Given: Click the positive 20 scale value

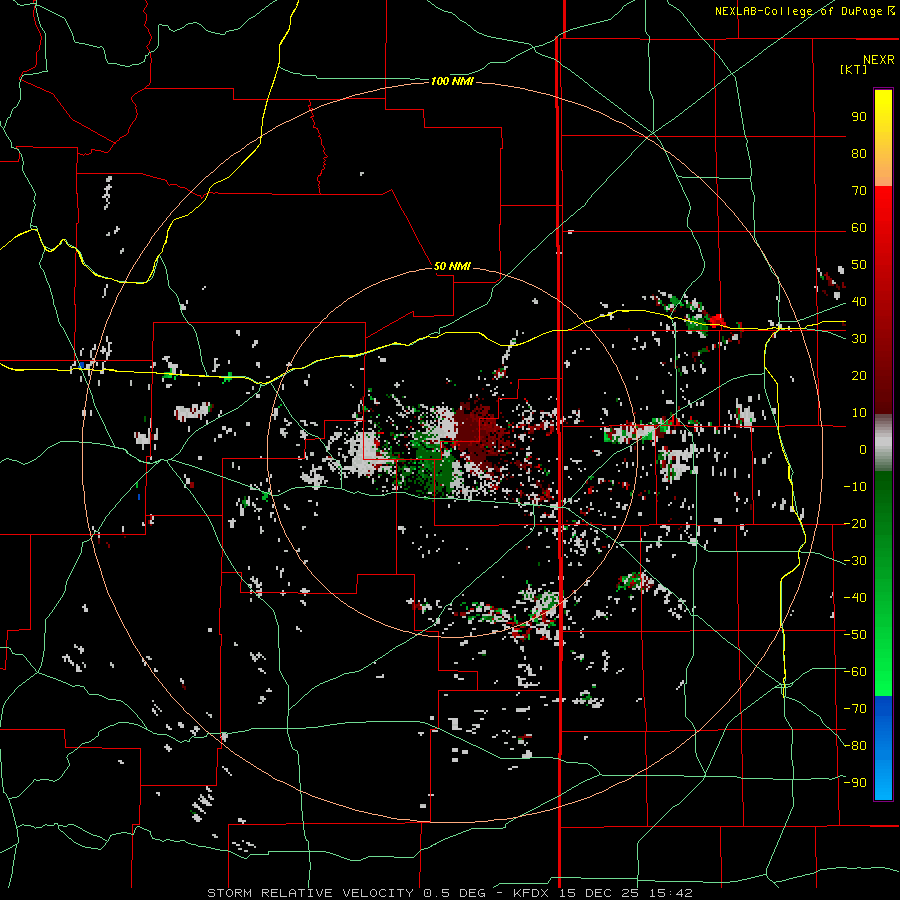Looking at the screenshot, I should tap(859, 376).
